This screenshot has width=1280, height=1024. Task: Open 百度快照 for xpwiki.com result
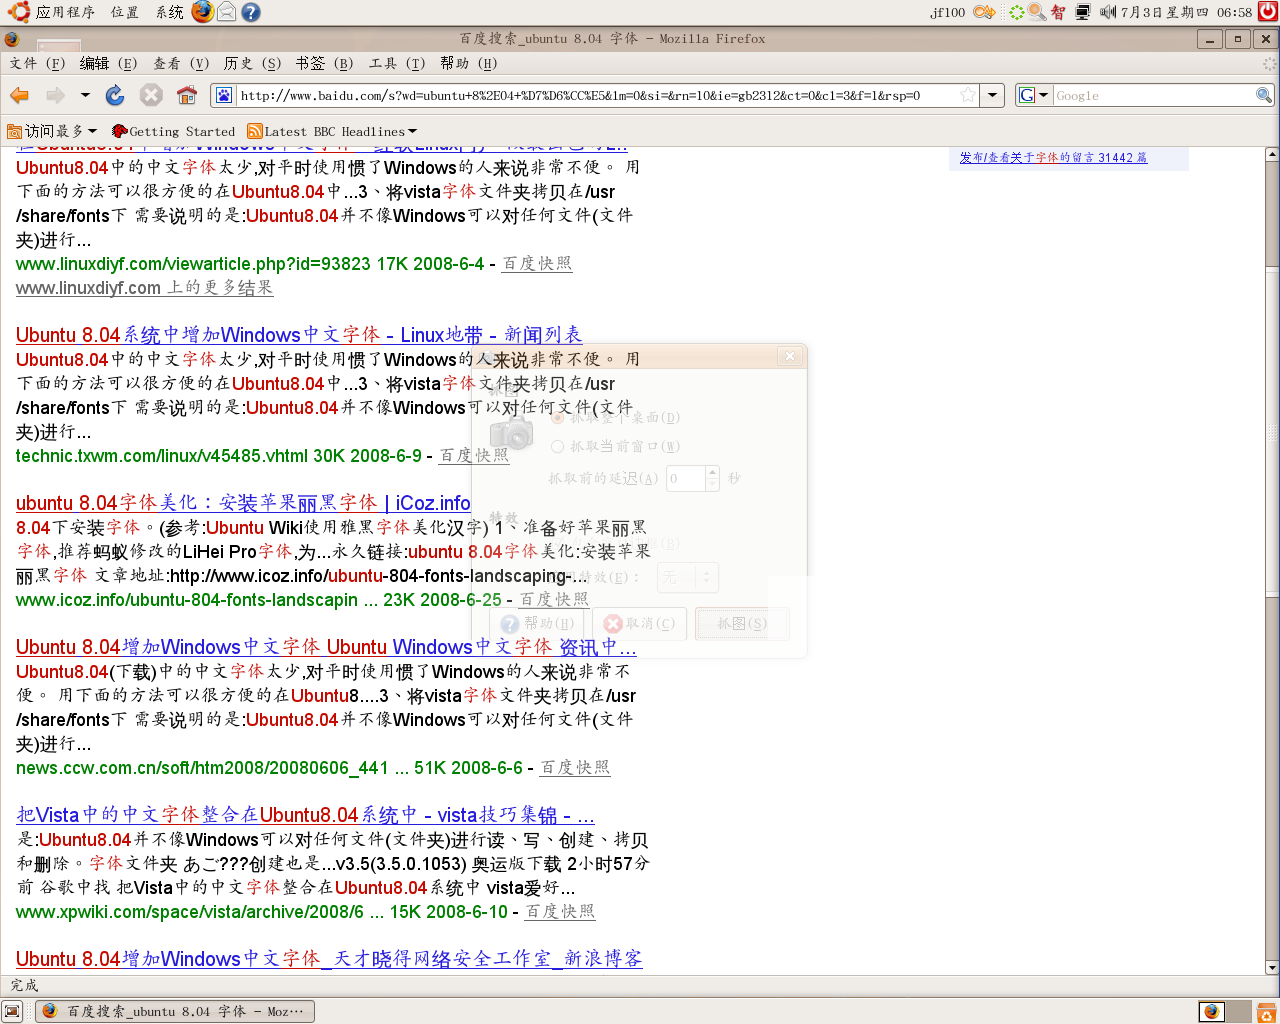560,912
